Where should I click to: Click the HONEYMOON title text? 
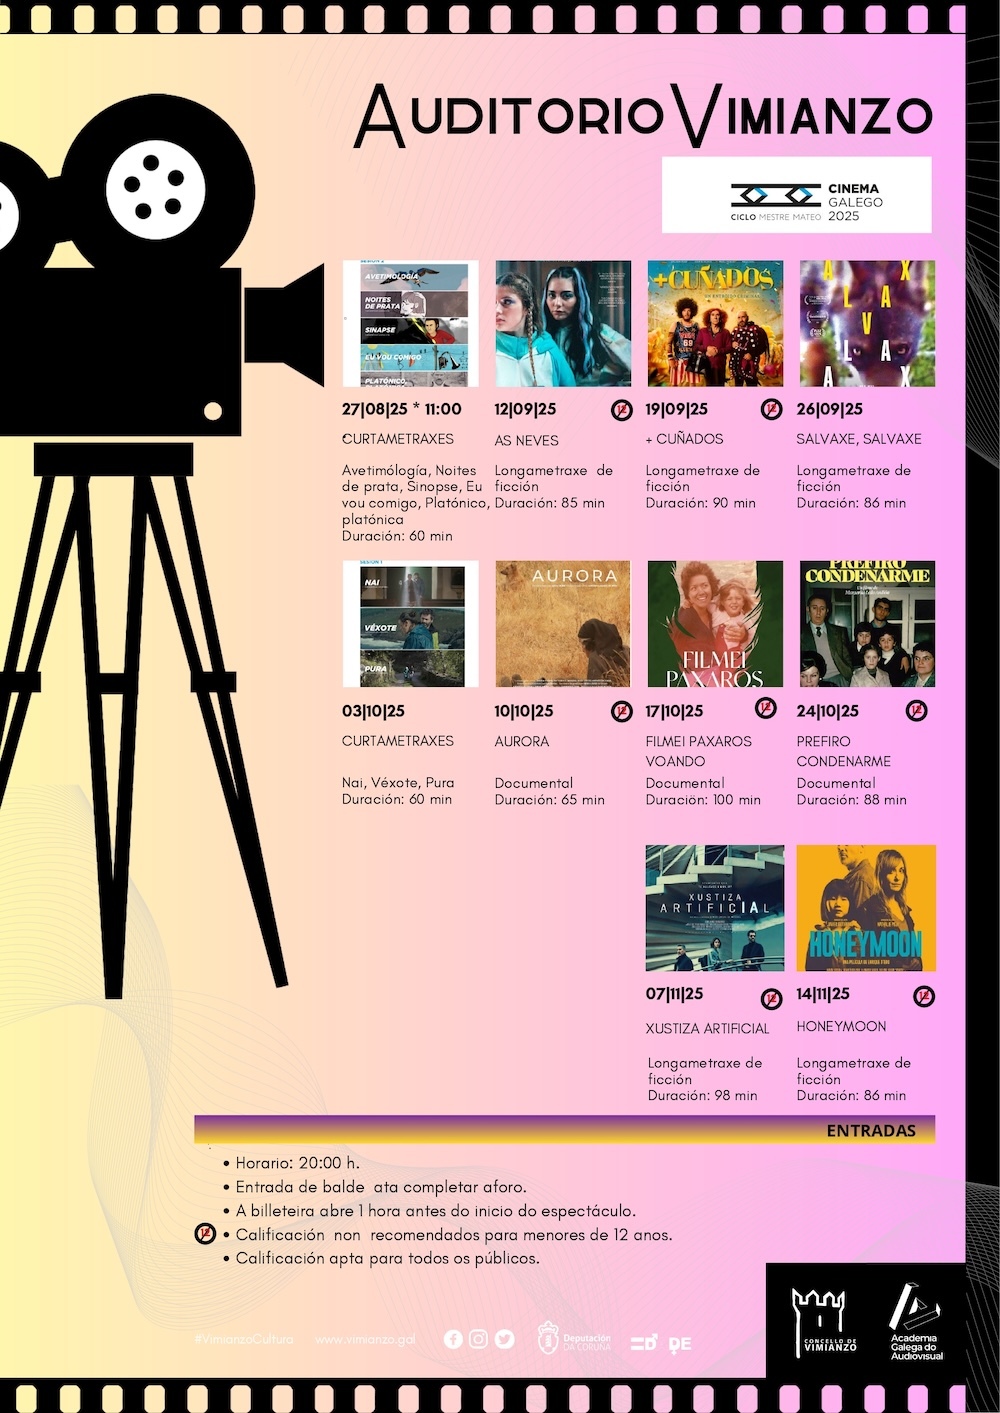click(x=841, y=1026)
